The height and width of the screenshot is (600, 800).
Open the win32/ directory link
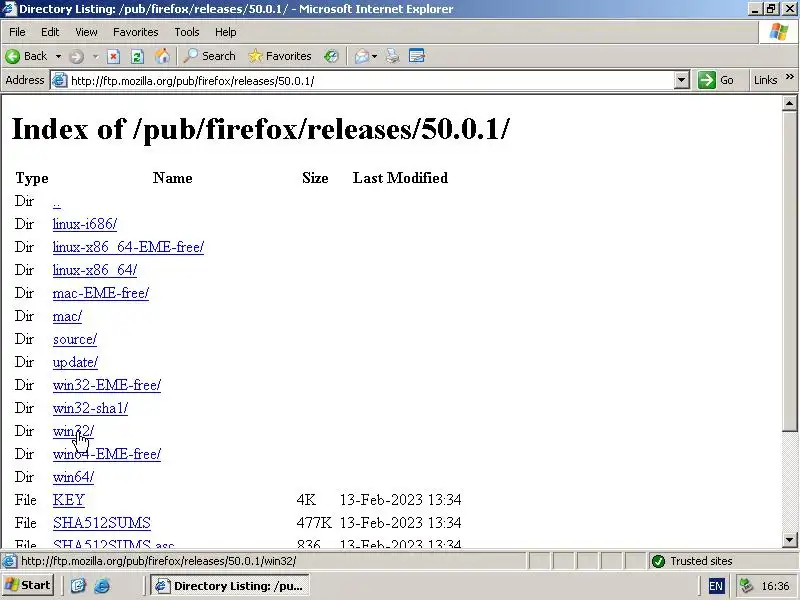[x=73, y=431]
